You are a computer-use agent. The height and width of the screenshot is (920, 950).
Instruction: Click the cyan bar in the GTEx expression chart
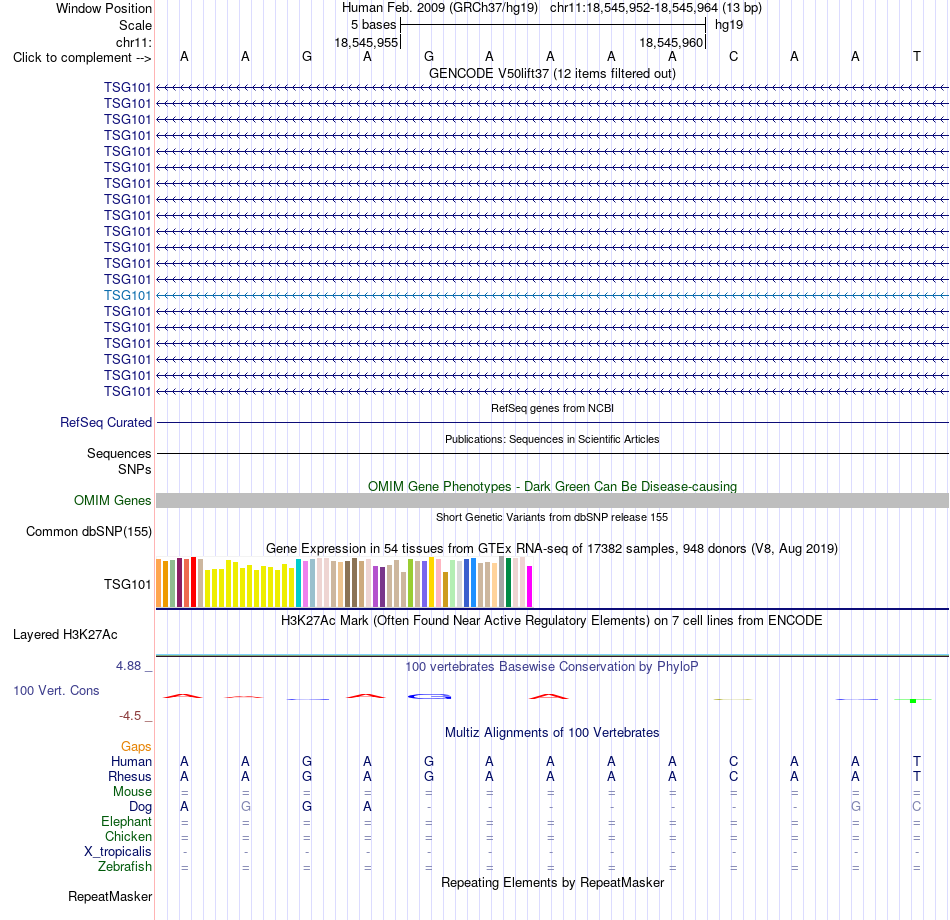(298, 583)
